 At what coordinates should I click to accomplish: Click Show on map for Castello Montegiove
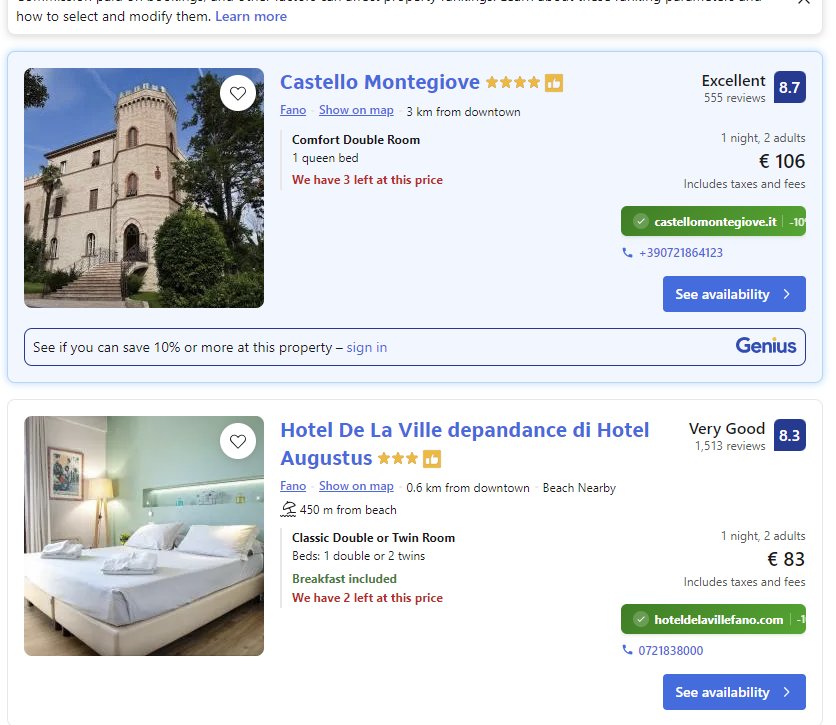pos(356,110)
